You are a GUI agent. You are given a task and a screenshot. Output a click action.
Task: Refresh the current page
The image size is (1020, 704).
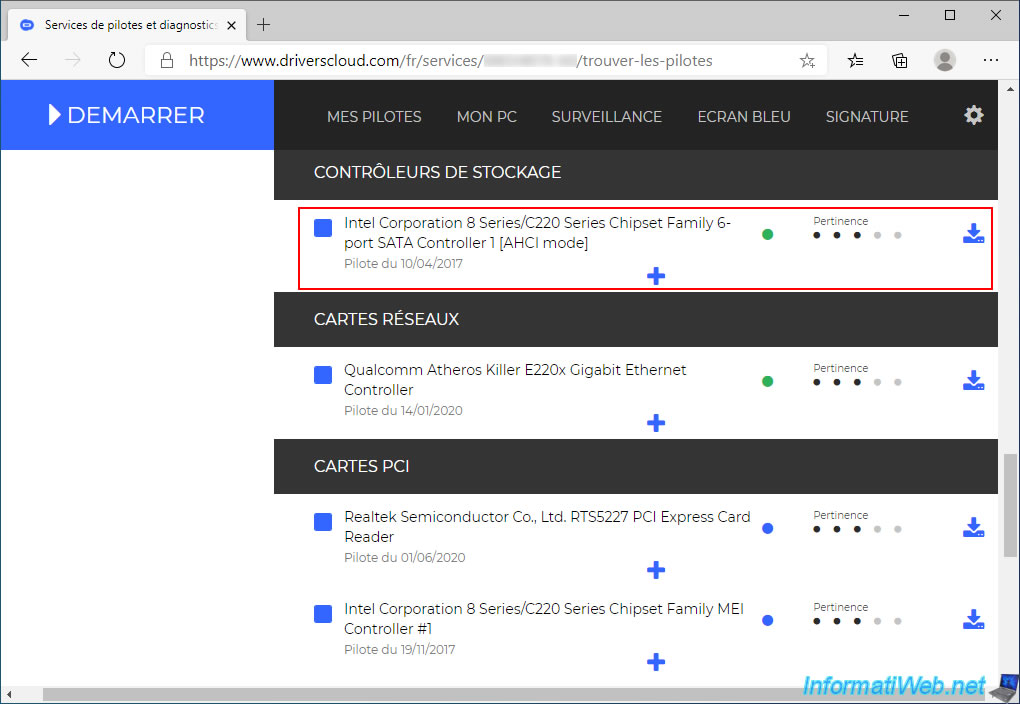(117, 61)
